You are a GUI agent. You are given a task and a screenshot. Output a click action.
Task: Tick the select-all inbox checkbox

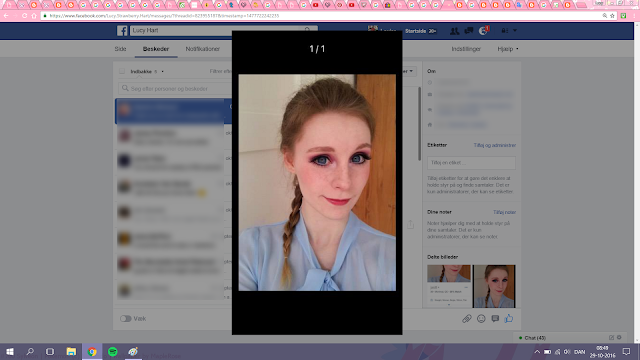pyautogui.click(x=122, y=71)
